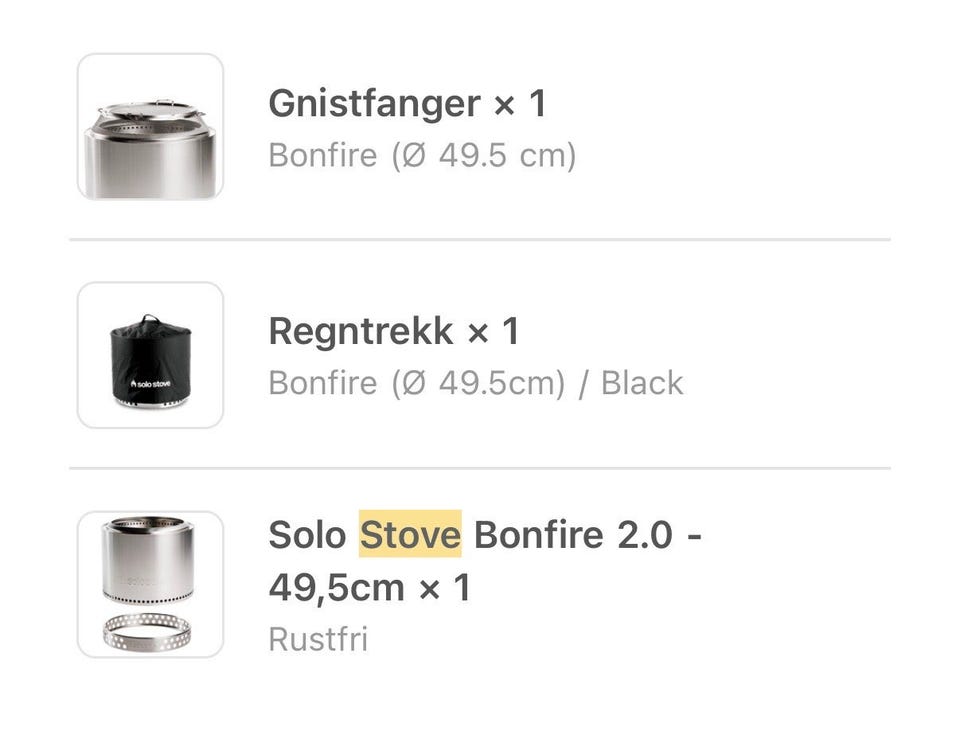Screen dimensions: 960x743
Task: Click the spark screen lid in the Gnistfanger image
Action: click(152, 110)
